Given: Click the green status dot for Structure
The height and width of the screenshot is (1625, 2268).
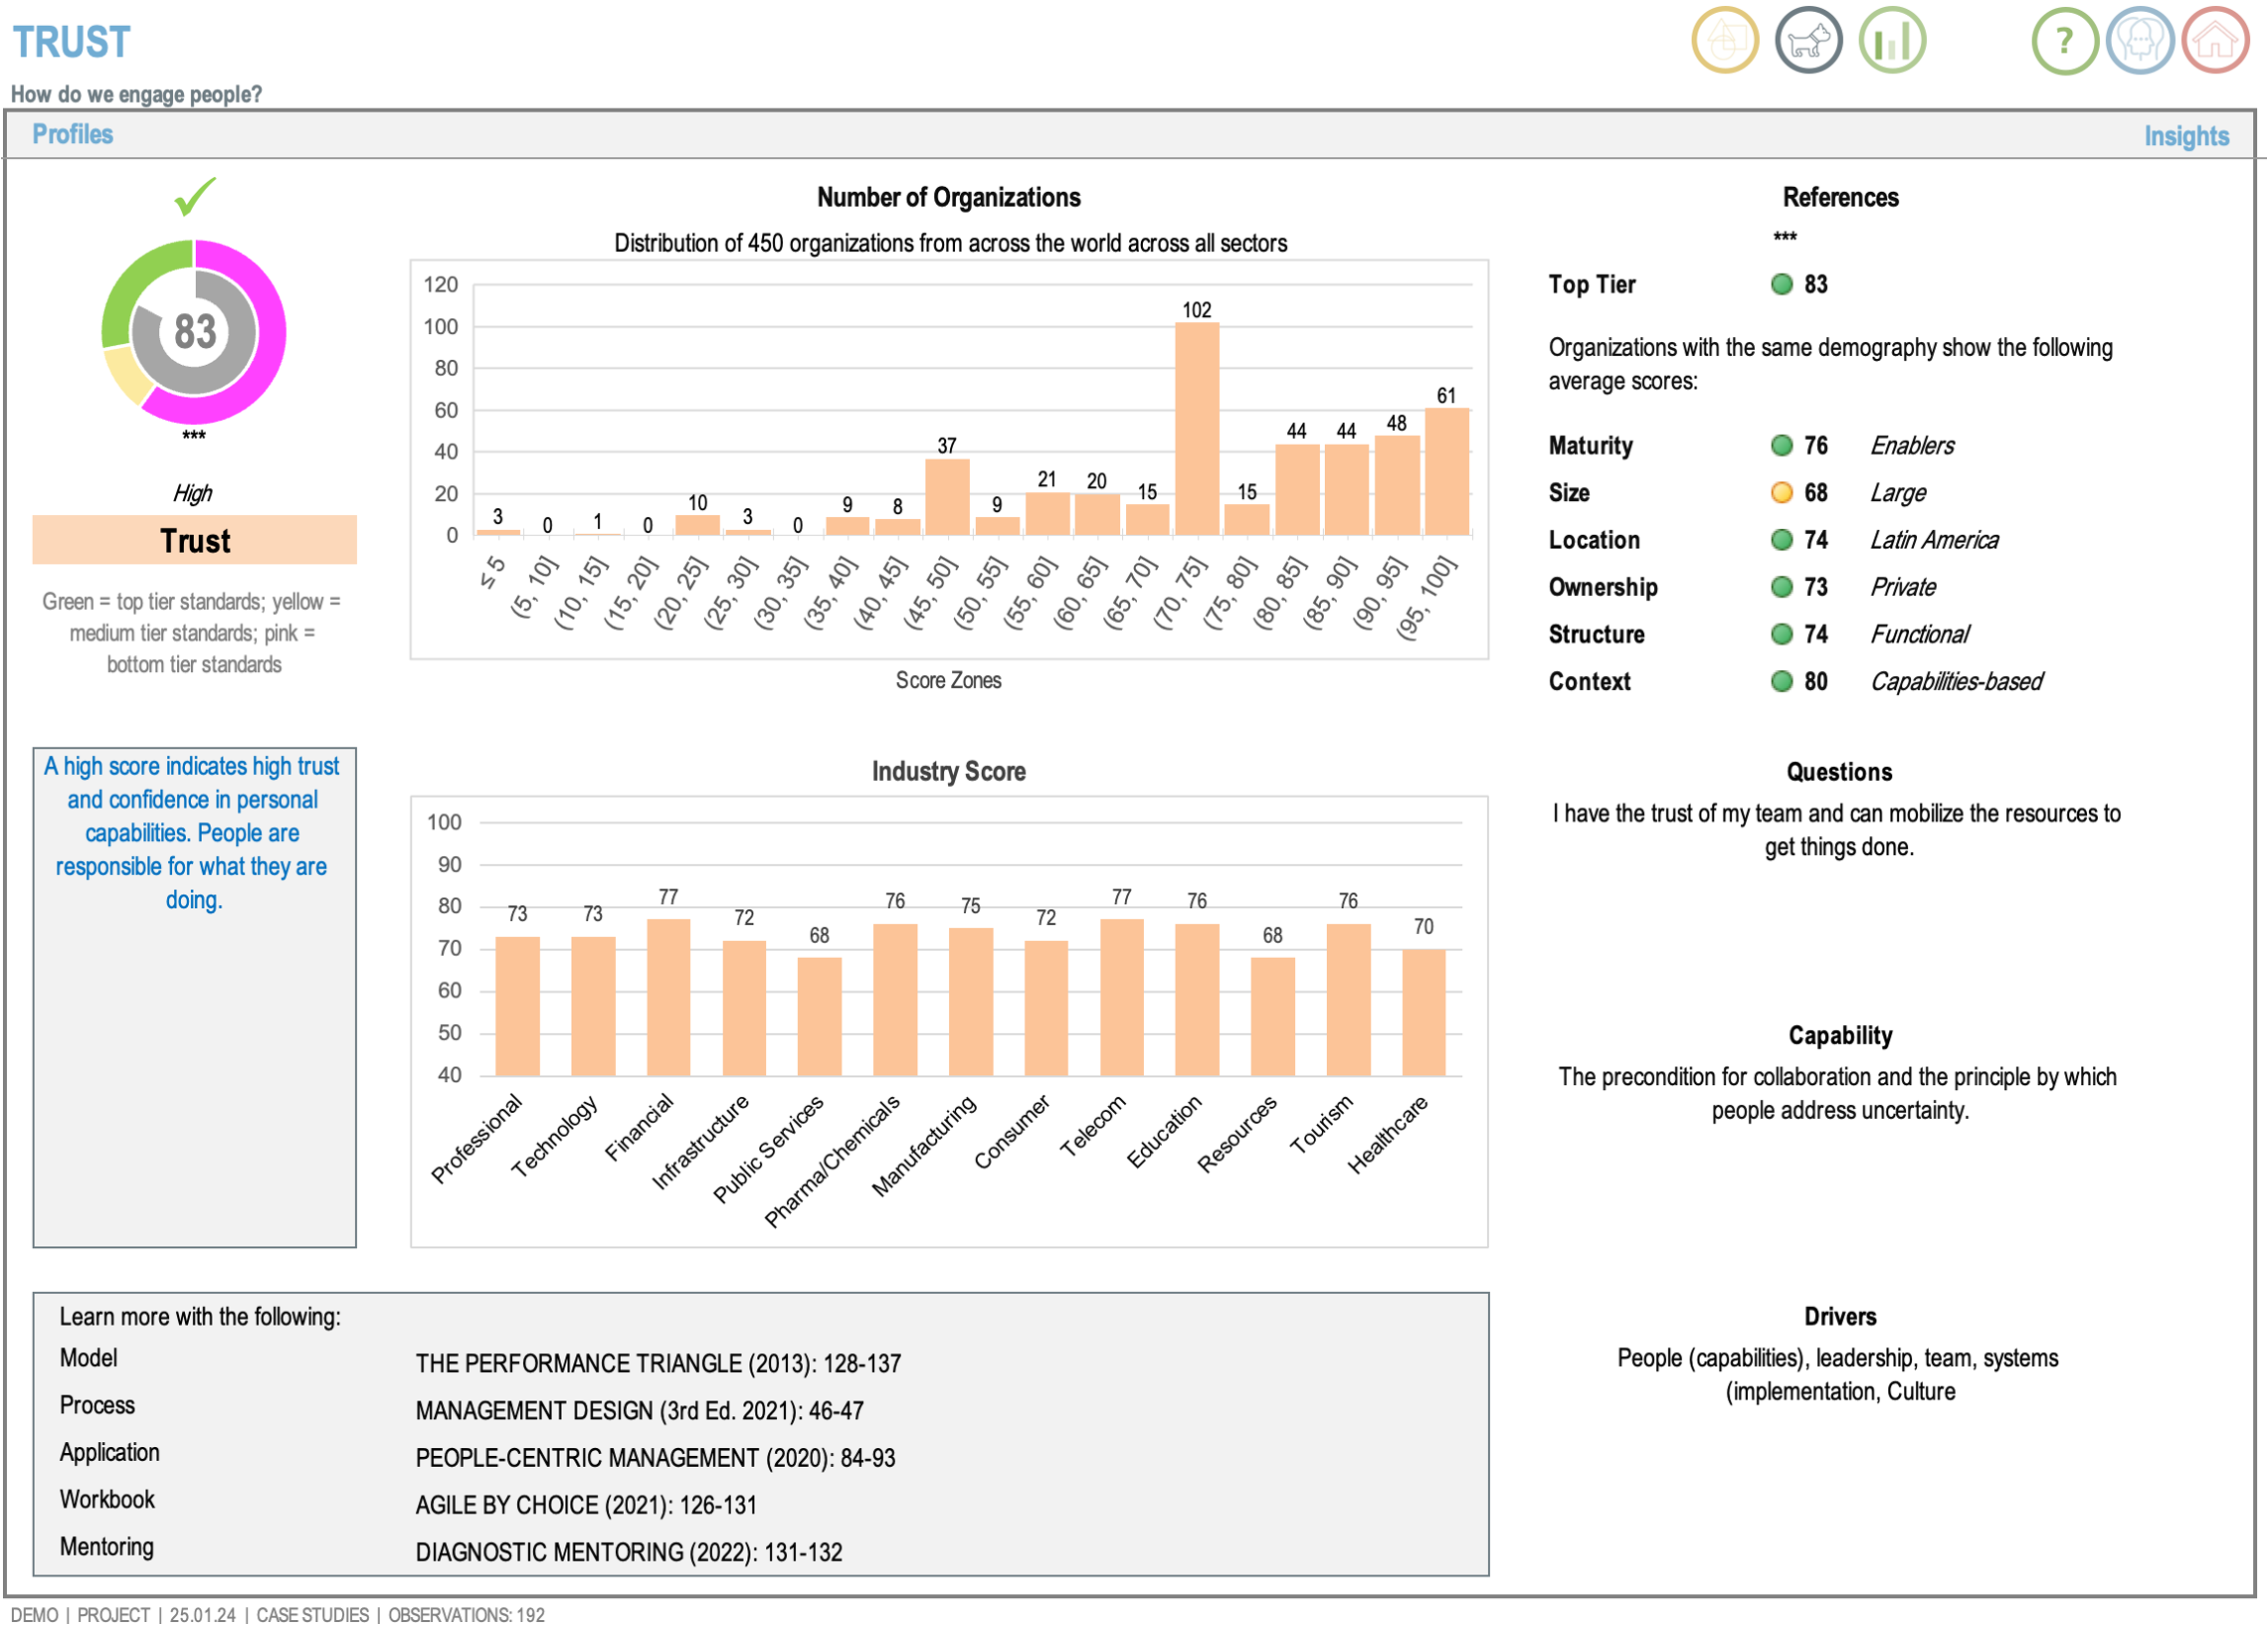Looking at the screenshot, I should [1782, 634].
